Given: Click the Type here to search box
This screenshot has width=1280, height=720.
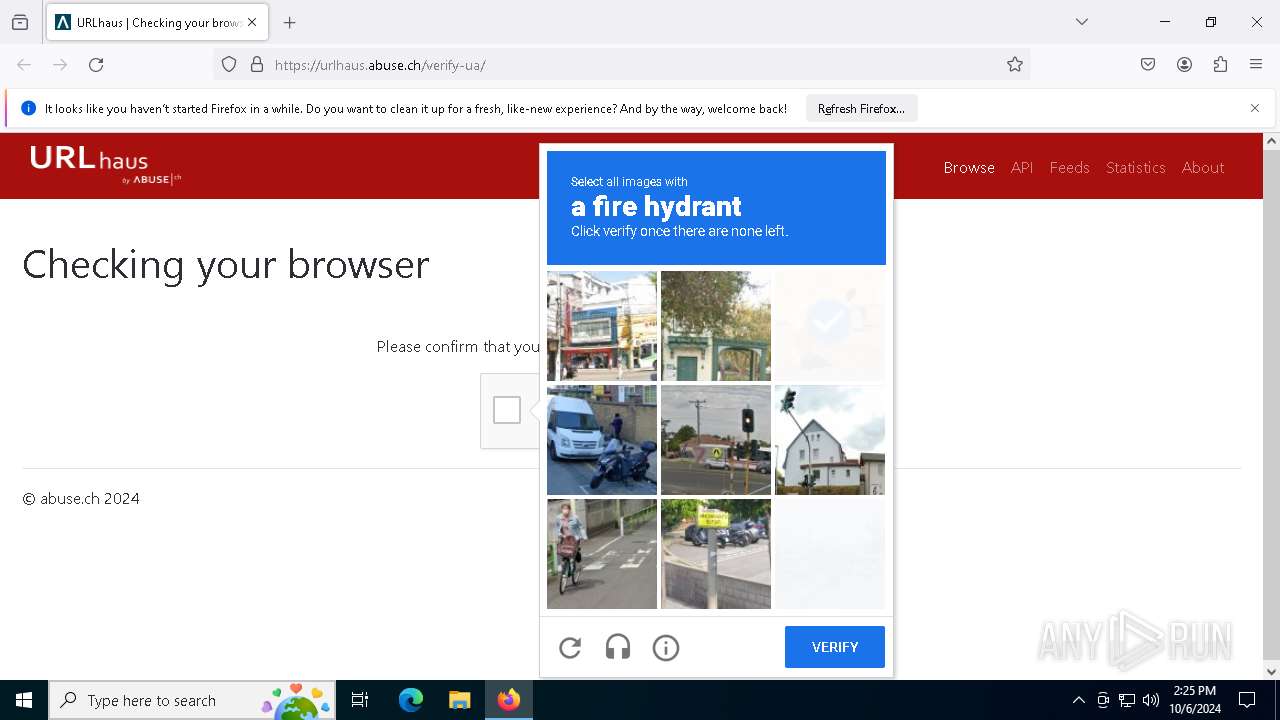Looking at the screenshot, I should click(192, 700).
